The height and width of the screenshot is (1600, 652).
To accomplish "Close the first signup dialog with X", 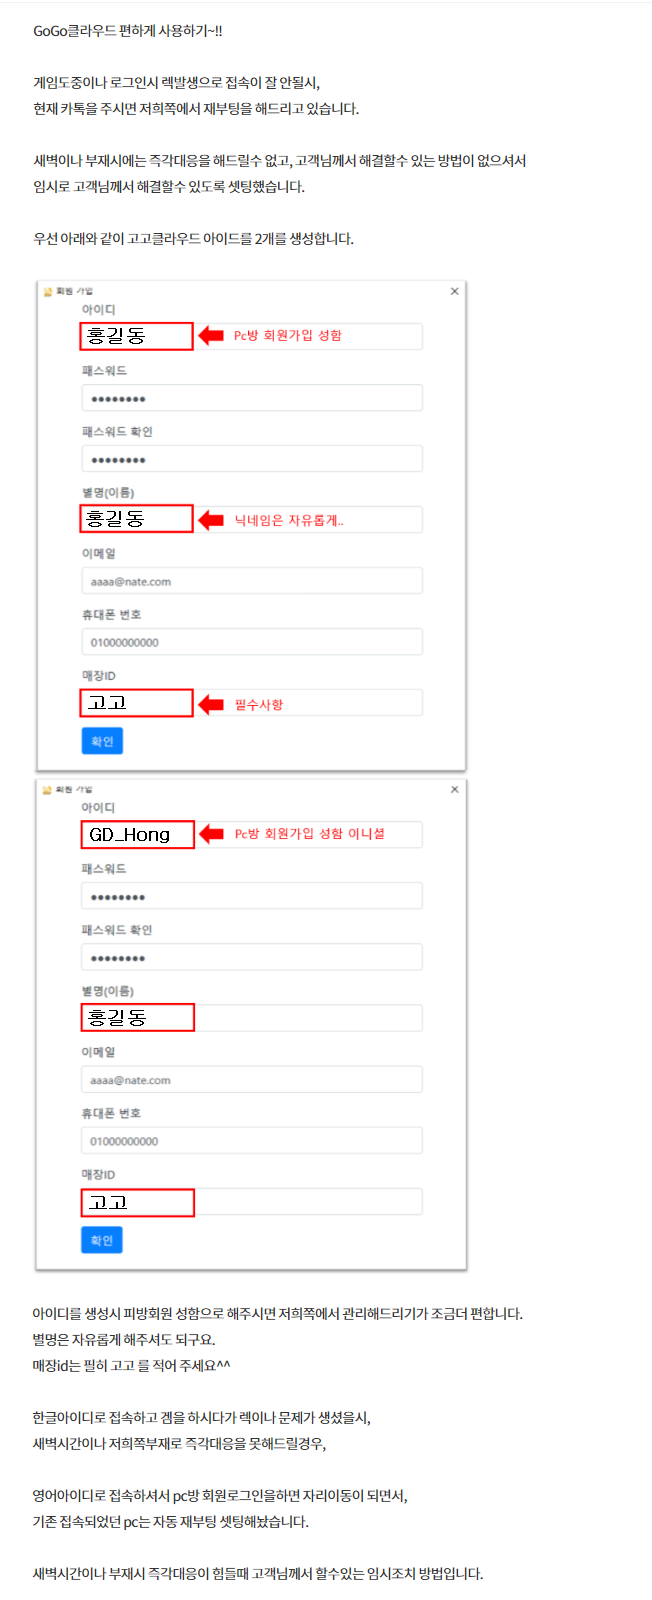I will 455,291.
